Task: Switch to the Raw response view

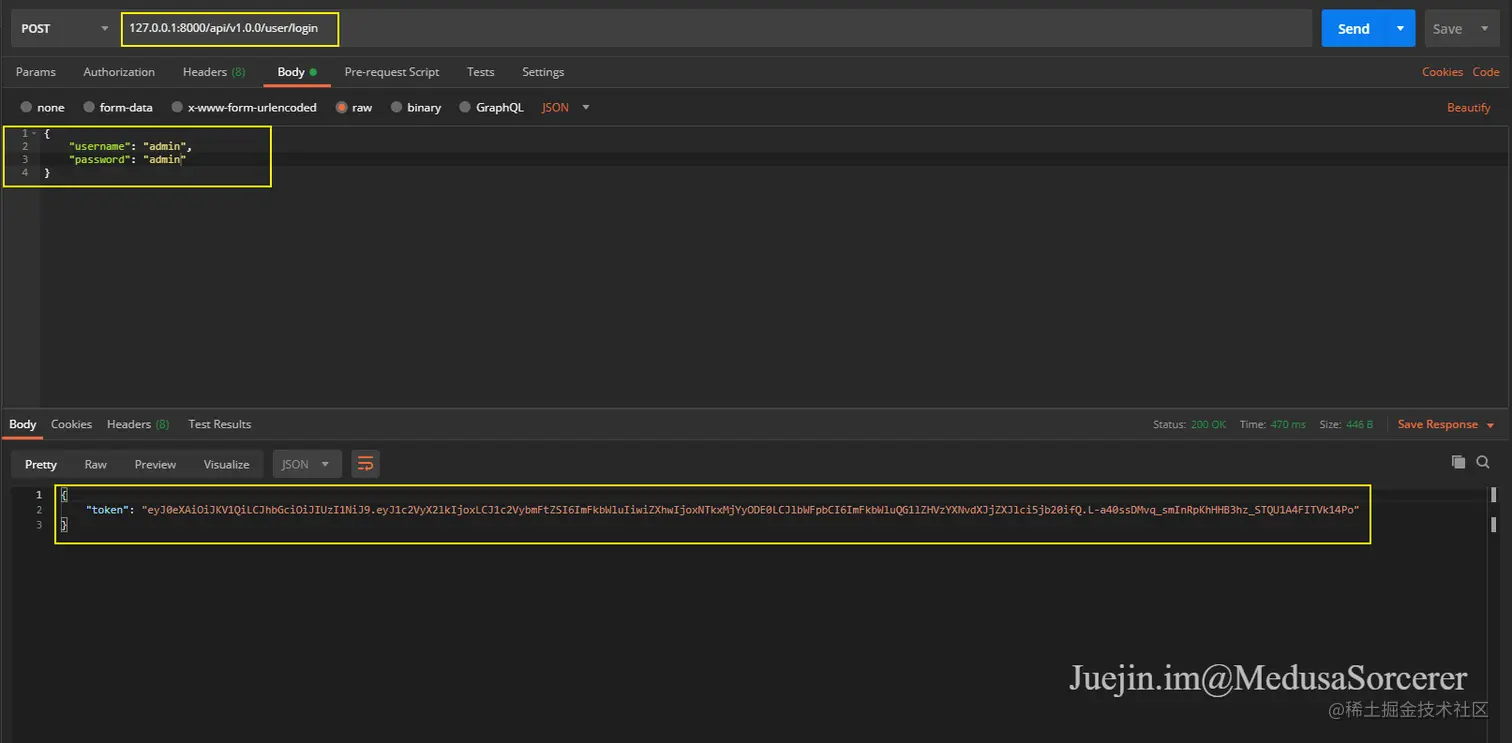Action: pos(96,464)
